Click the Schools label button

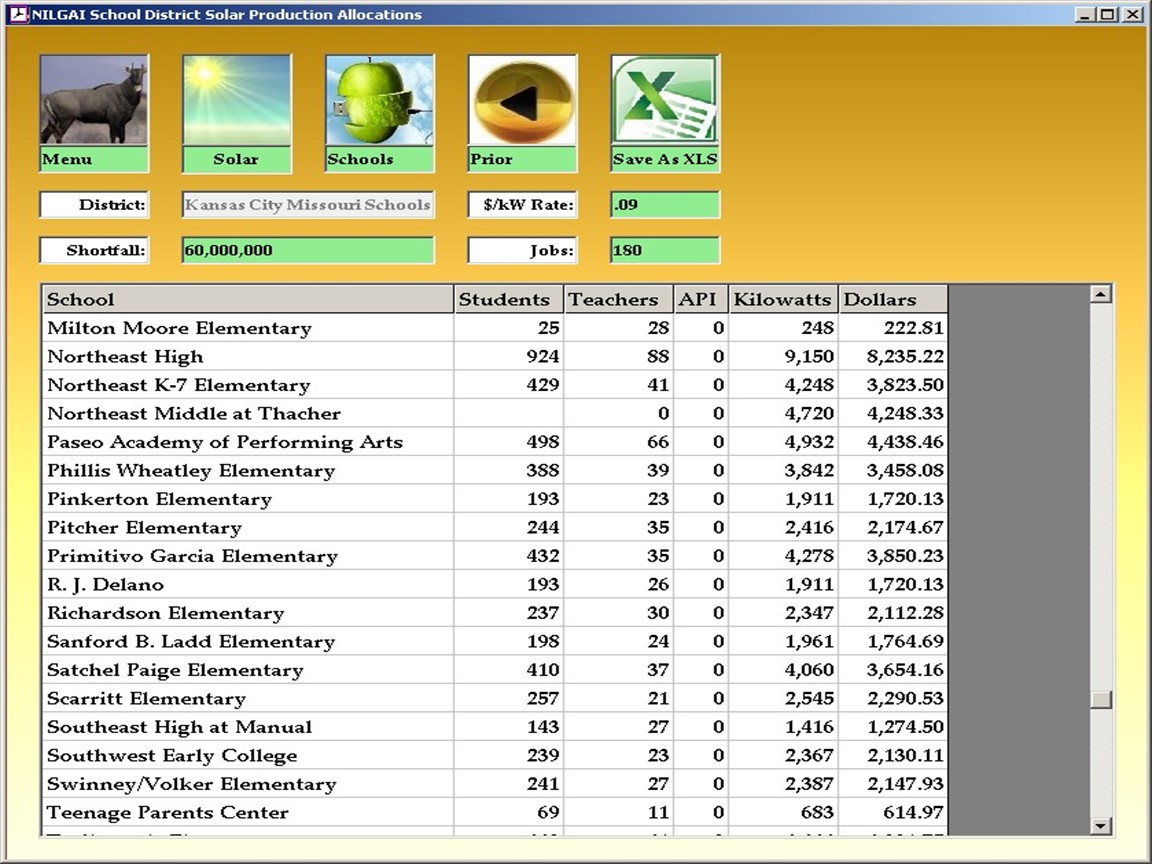[x=379, y=159]
